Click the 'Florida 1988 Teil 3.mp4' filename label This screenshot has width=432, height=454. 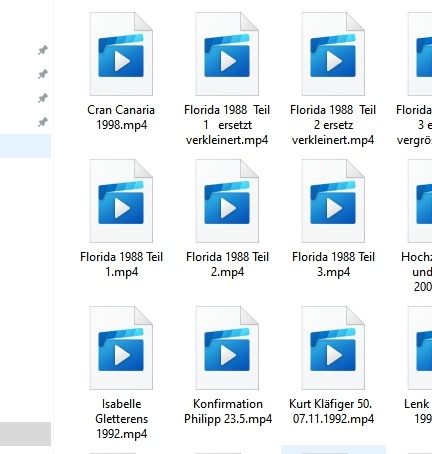[333, 264]
